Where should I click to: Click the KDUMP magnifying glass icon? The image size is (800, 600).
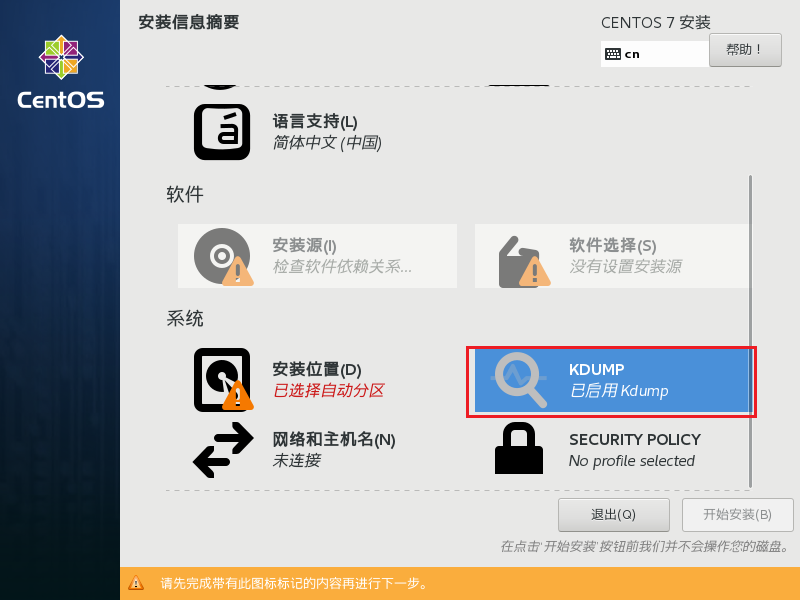(519, 380)
